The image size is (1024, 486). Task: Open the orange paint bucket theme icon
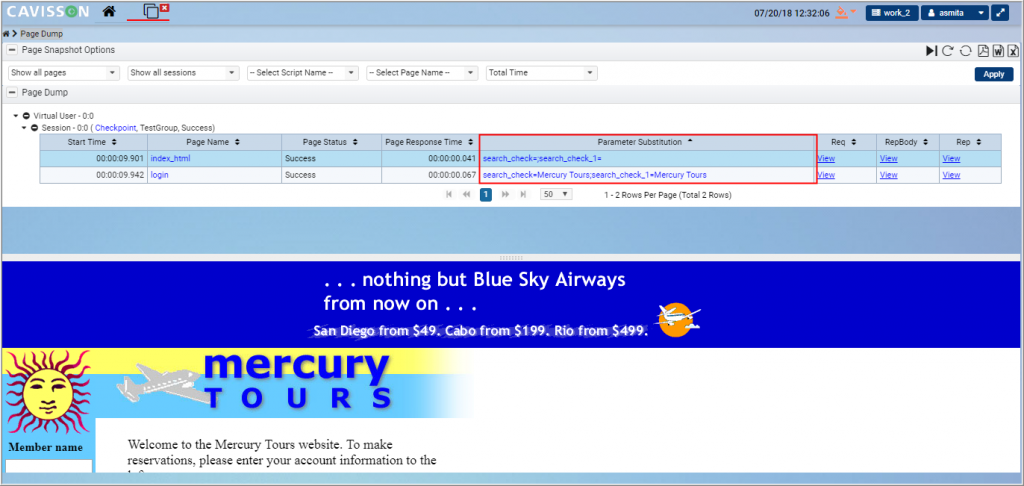(x=842, y=12)
